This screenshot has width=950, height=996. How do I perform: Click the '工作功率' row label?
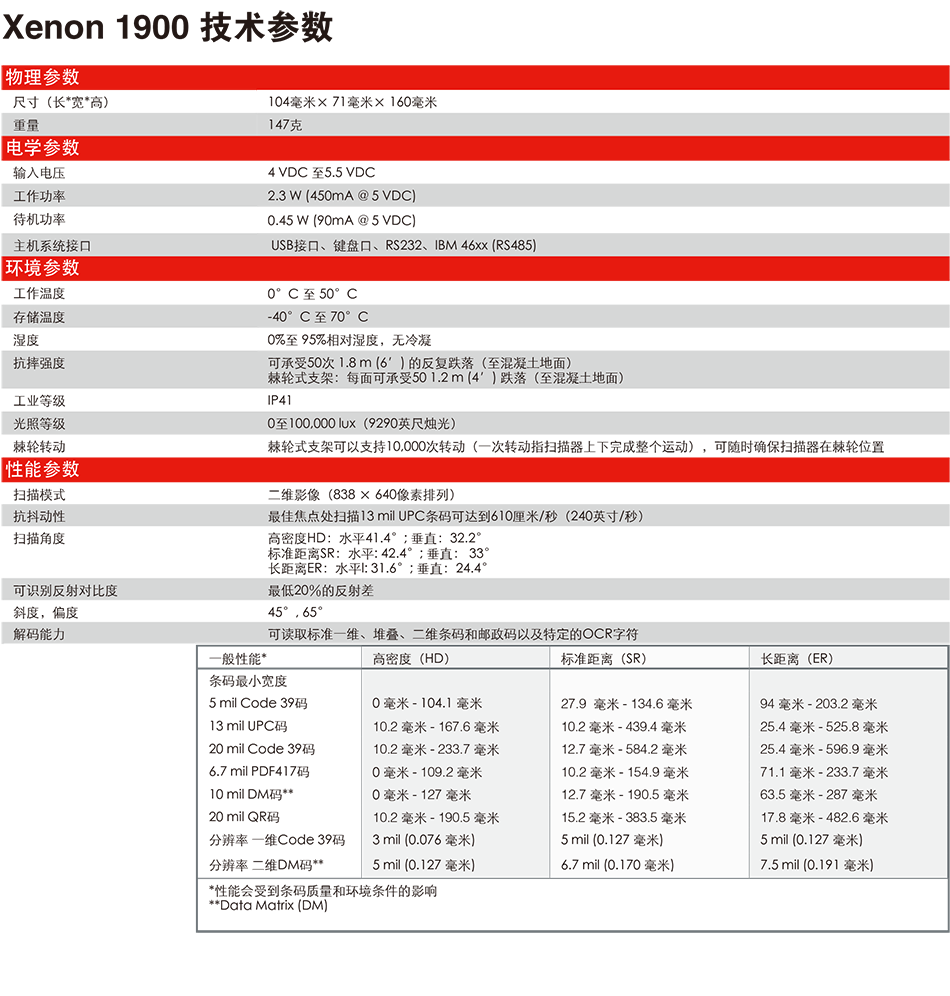coord(39,196)
